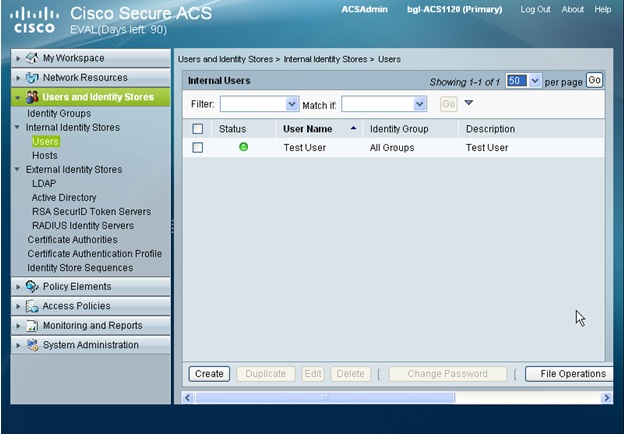624x434 pixels.
Task: Expand My Workspace arrow
Action: (18, 58)
